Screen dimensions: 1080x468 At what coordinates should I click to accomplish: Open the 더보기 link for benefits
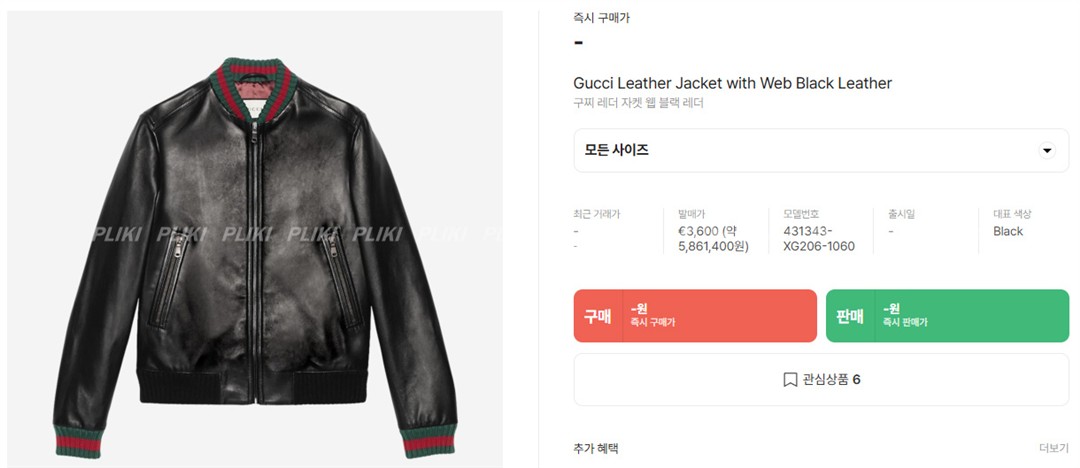click(x=1054, y=449)
